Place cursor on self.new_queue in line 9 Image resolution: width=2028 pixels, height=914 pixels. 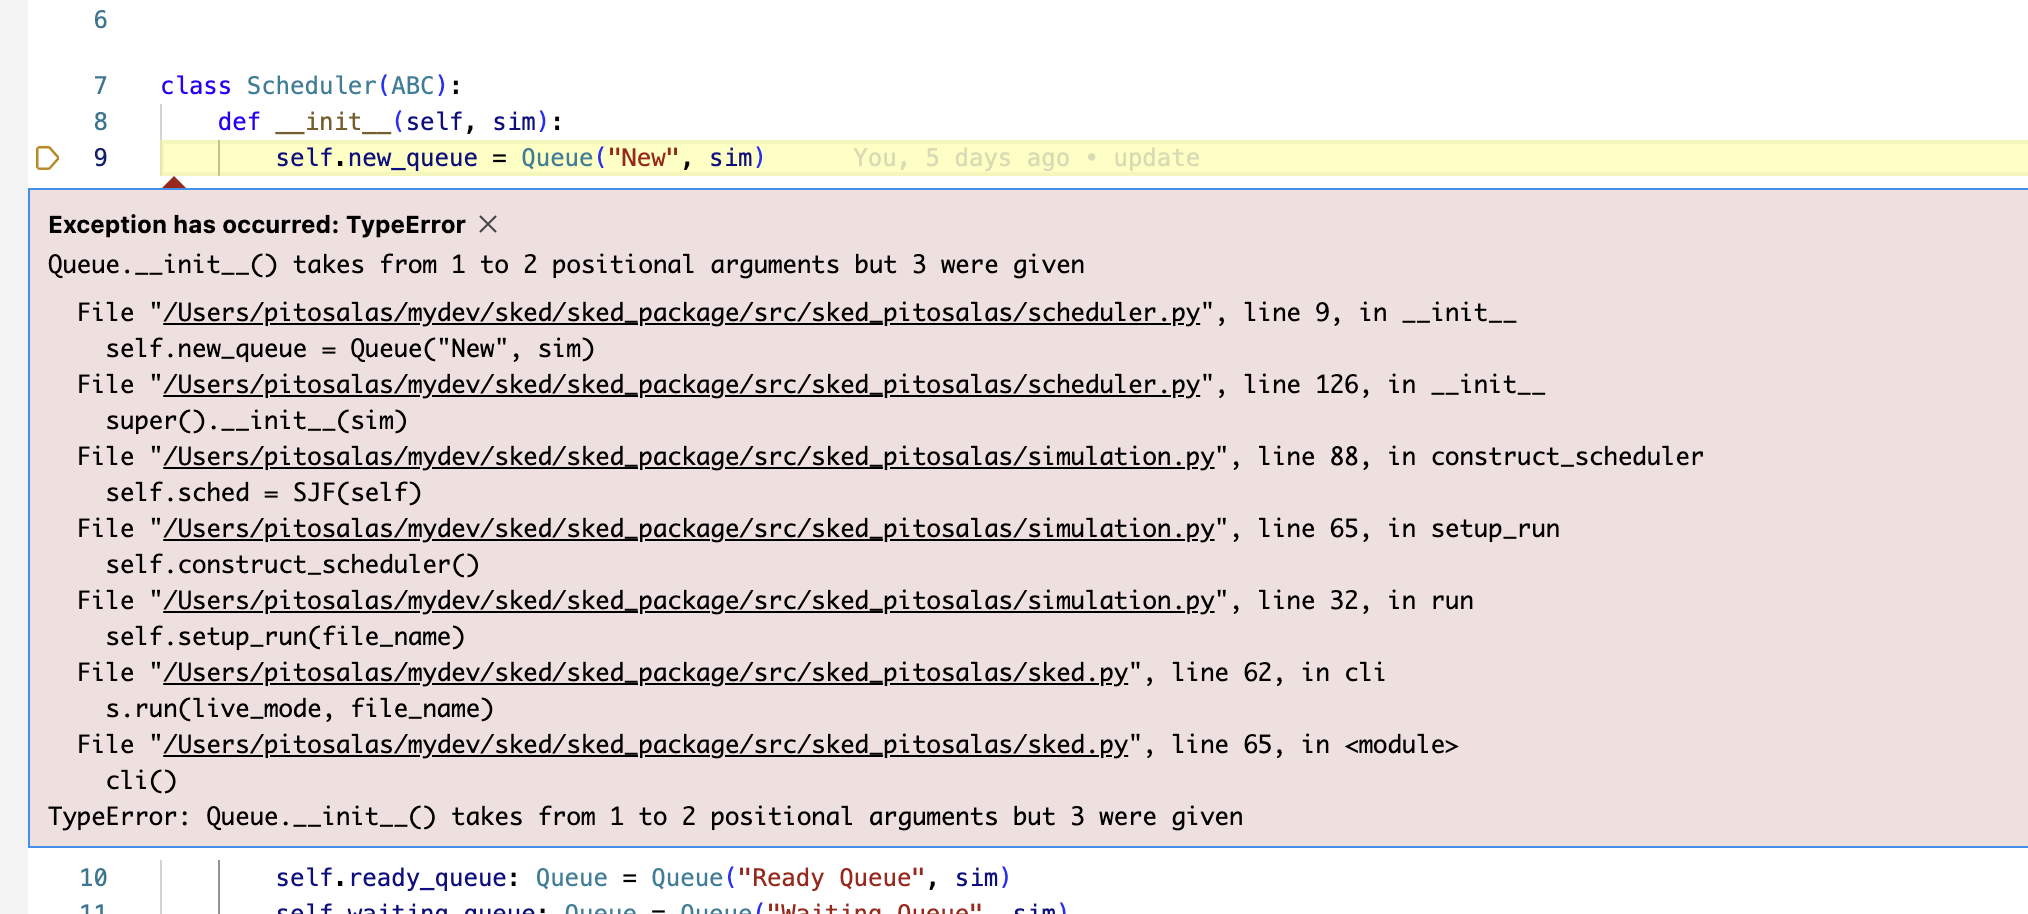(377, 158)
